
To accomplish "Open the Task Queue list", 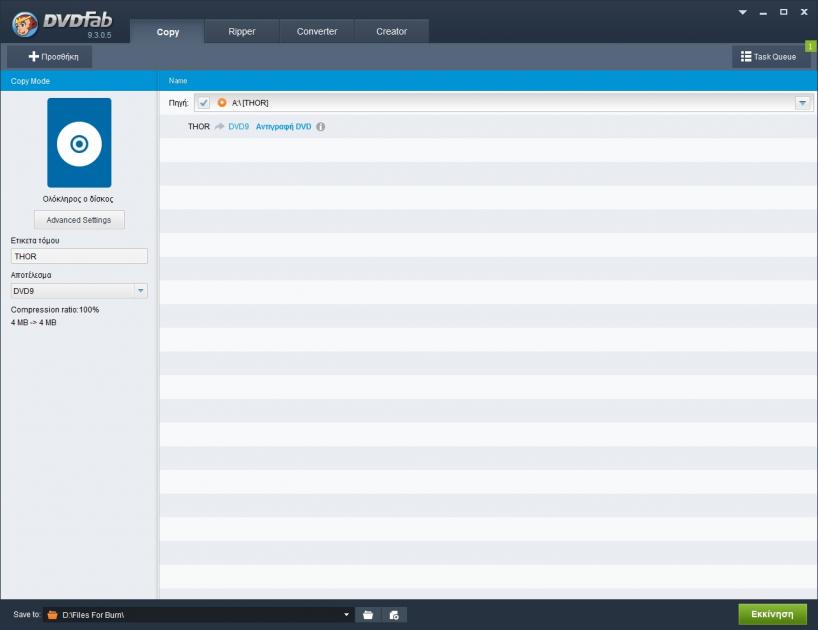I will point(771,56).
